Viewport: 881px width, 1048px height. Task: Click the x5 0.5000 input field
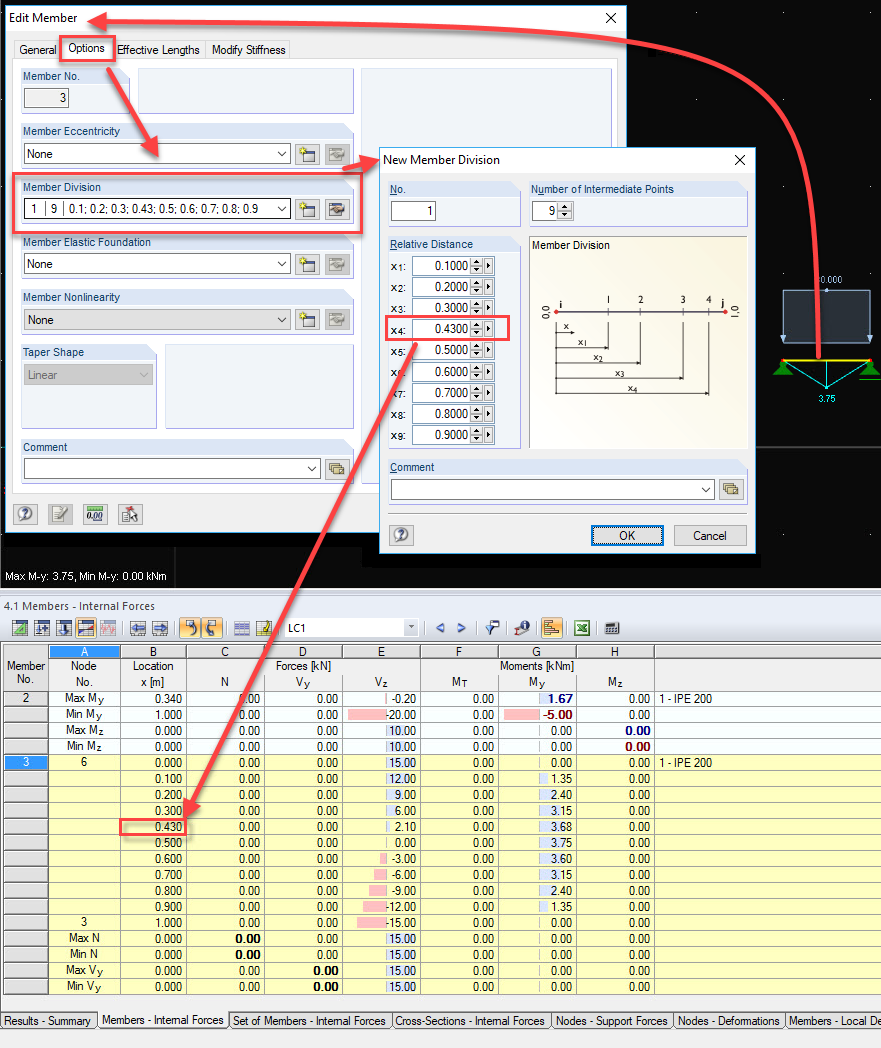click(442, 350)
